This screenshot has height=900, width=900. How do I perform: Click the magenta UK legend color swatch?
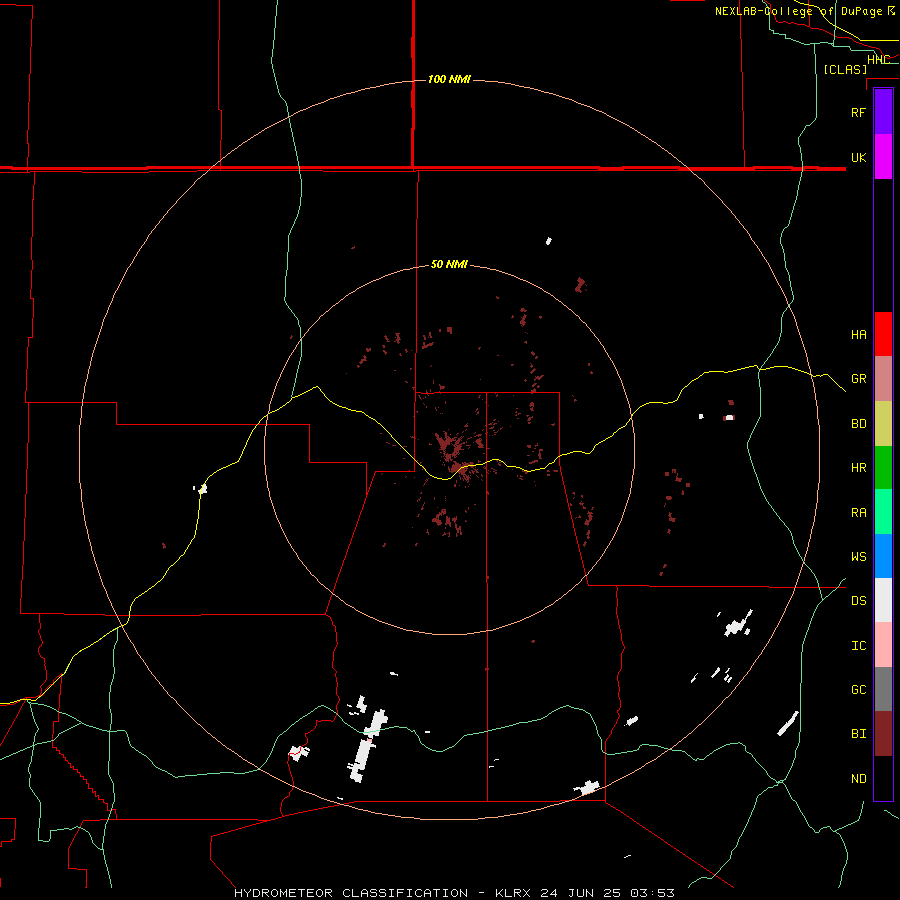click(883, 157)
